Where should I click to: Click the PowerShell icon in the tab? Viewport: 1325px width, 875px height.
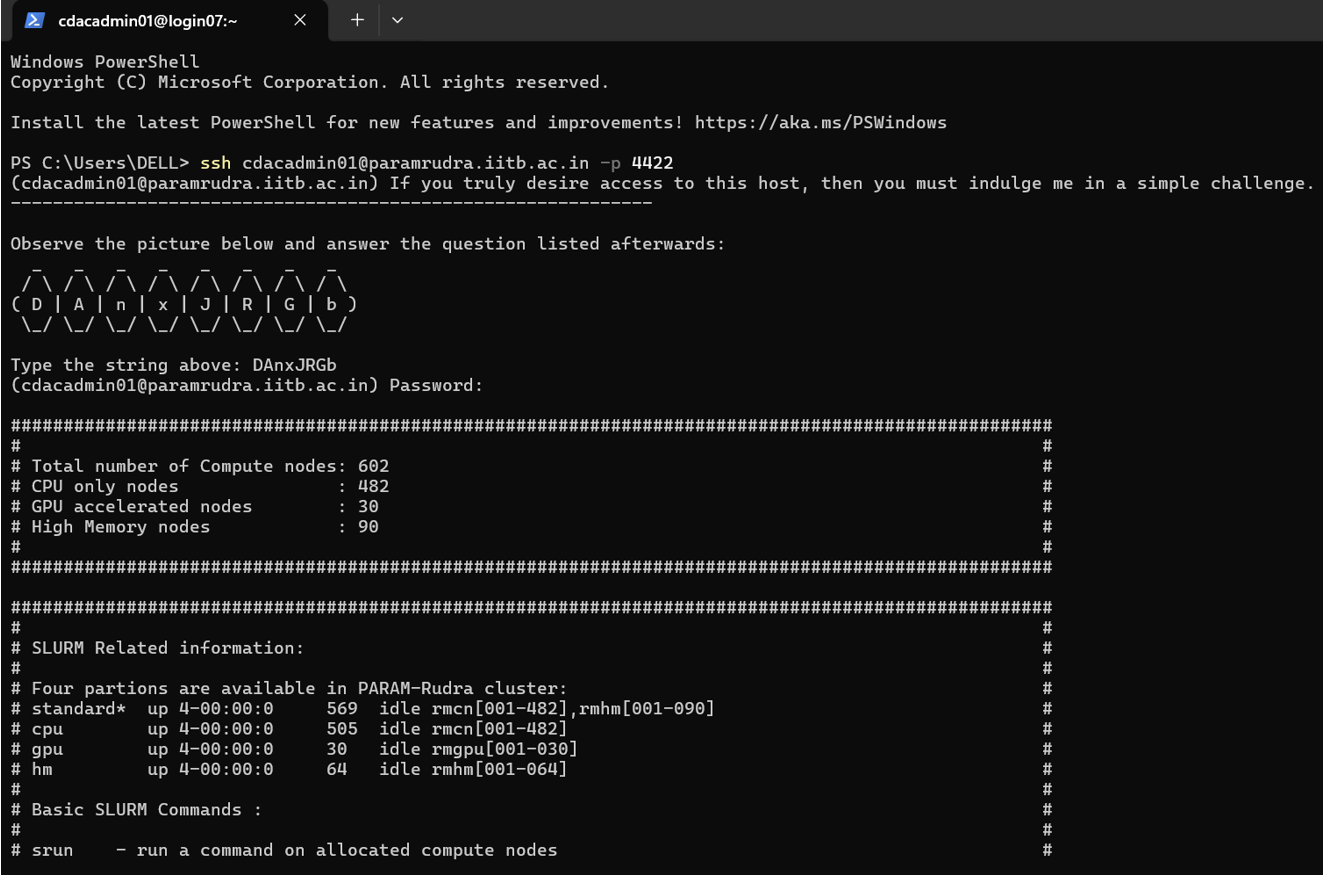tap(35, 20)
